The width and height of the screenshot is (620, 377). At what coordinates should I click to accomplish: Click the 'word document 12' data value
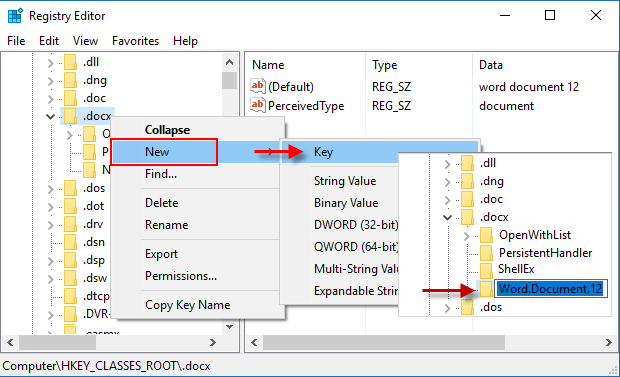(x=529, y=87)
